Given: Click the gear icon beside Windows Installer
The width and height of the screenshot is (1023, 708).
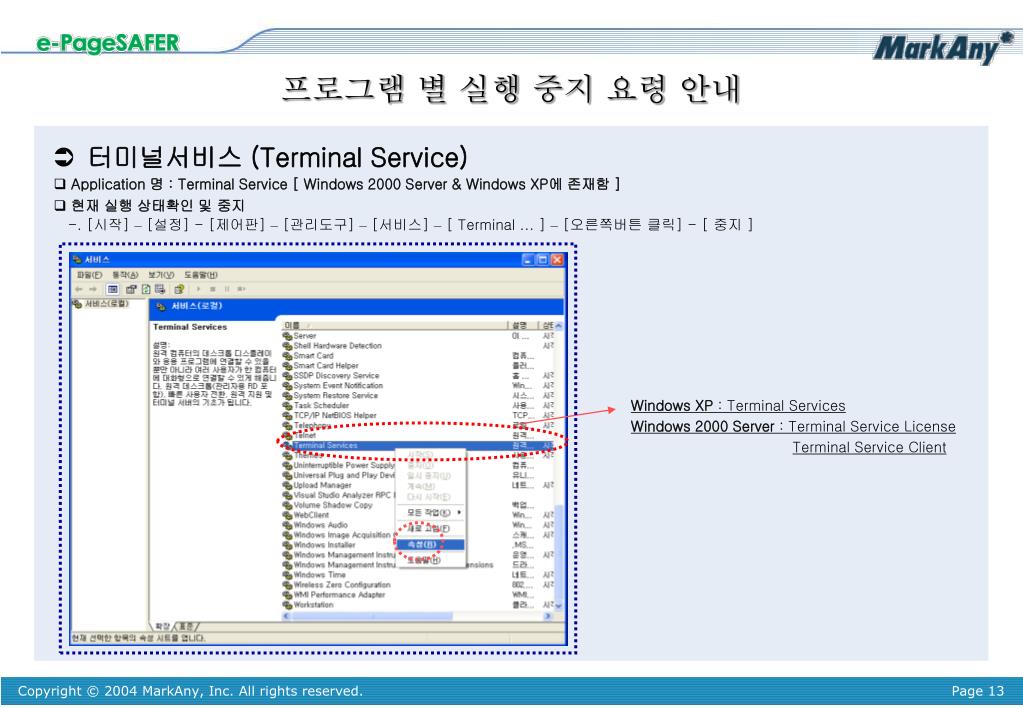Looking at the screenshot, I should point(287,545).
